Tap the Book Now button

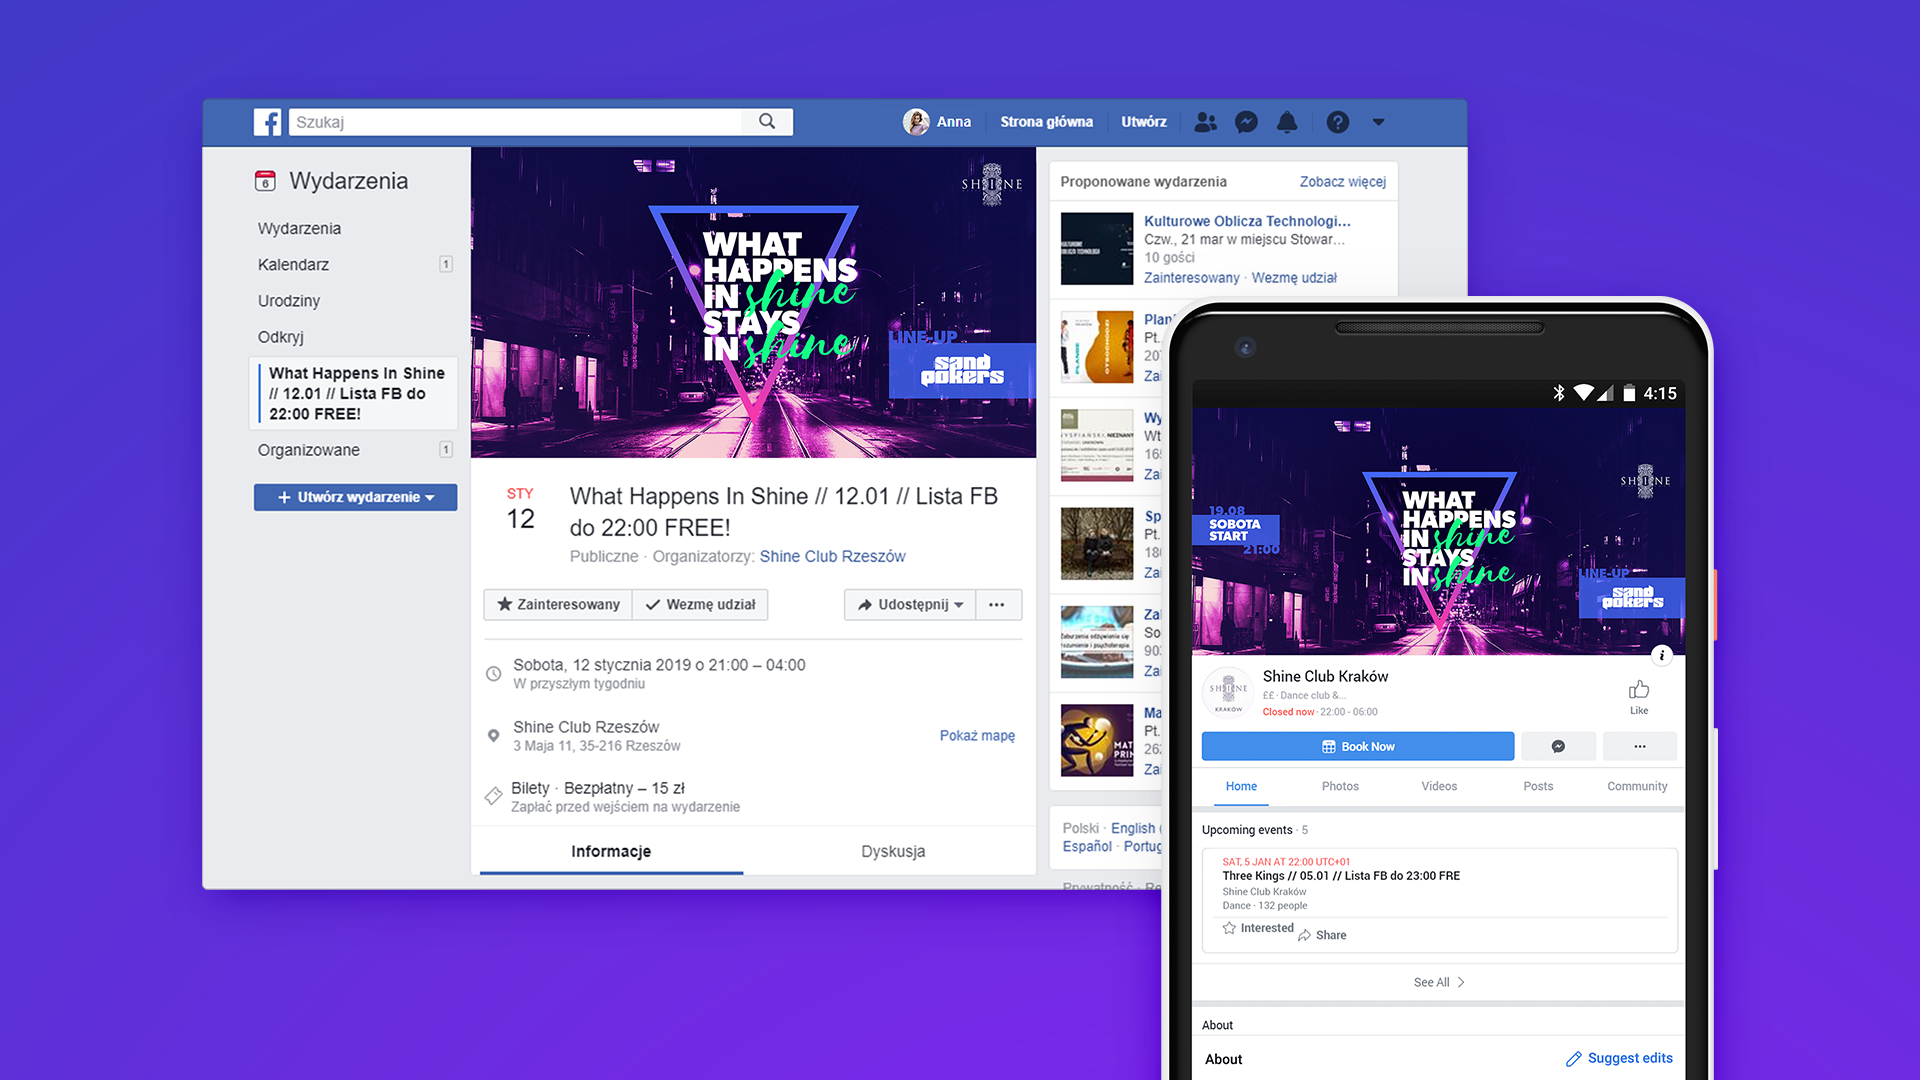pyautogui.click(x=1358, y=746)
